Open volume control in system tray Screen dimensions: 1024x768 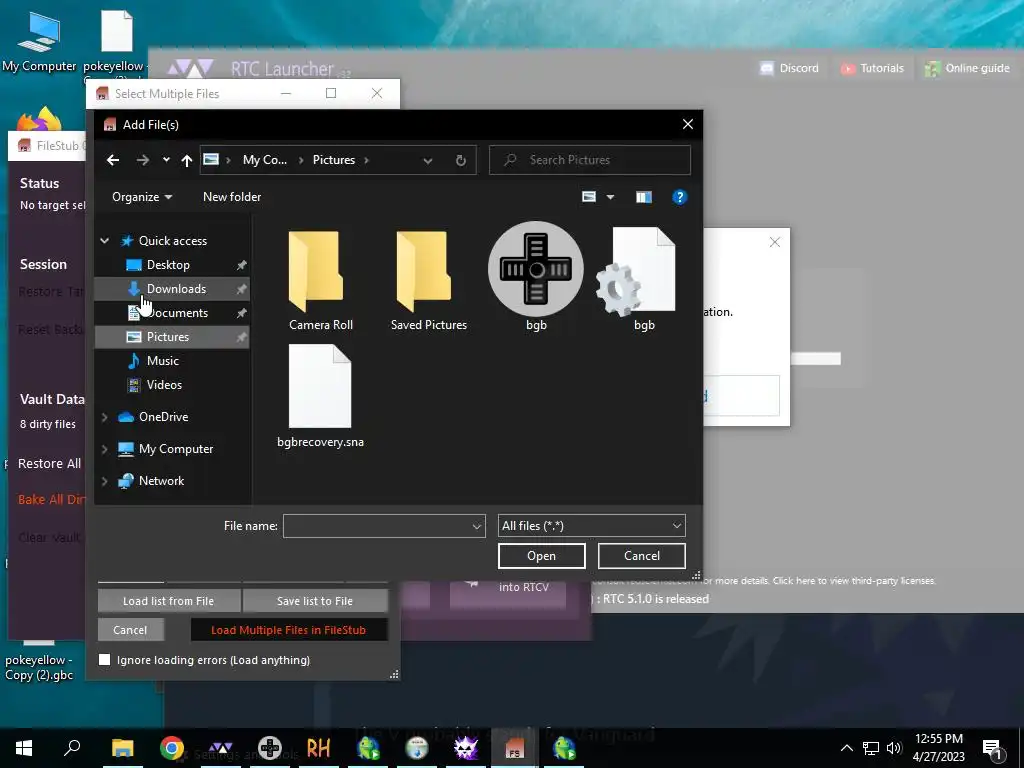click(x=894, y=748)
